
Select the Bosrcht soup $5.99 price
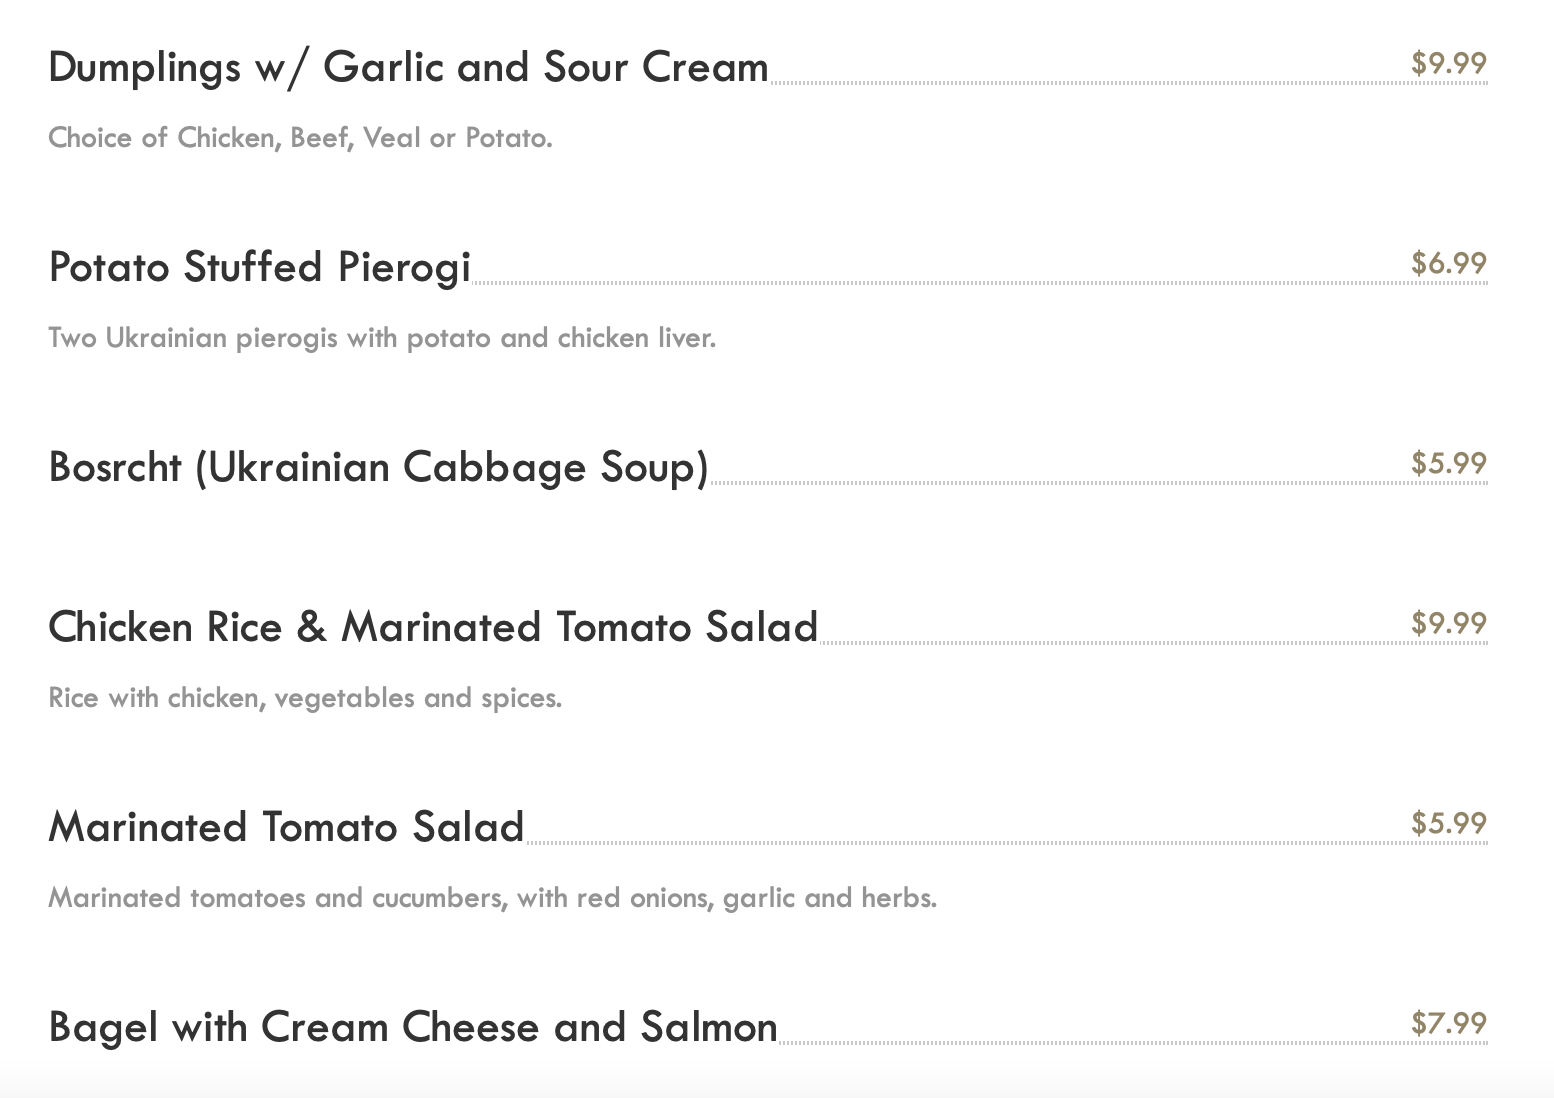click(1449, 464)
